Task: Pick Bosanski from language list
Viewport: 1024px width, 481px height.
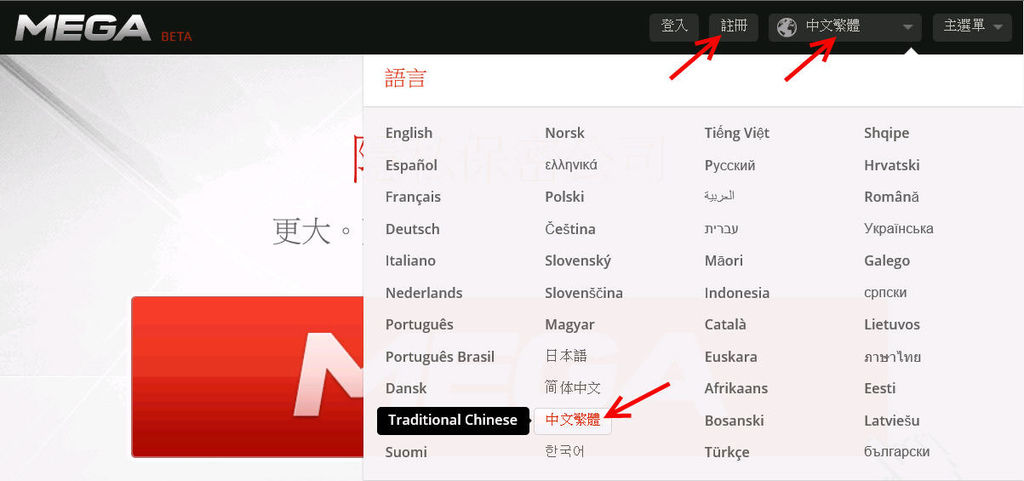Action: point(734,420)
